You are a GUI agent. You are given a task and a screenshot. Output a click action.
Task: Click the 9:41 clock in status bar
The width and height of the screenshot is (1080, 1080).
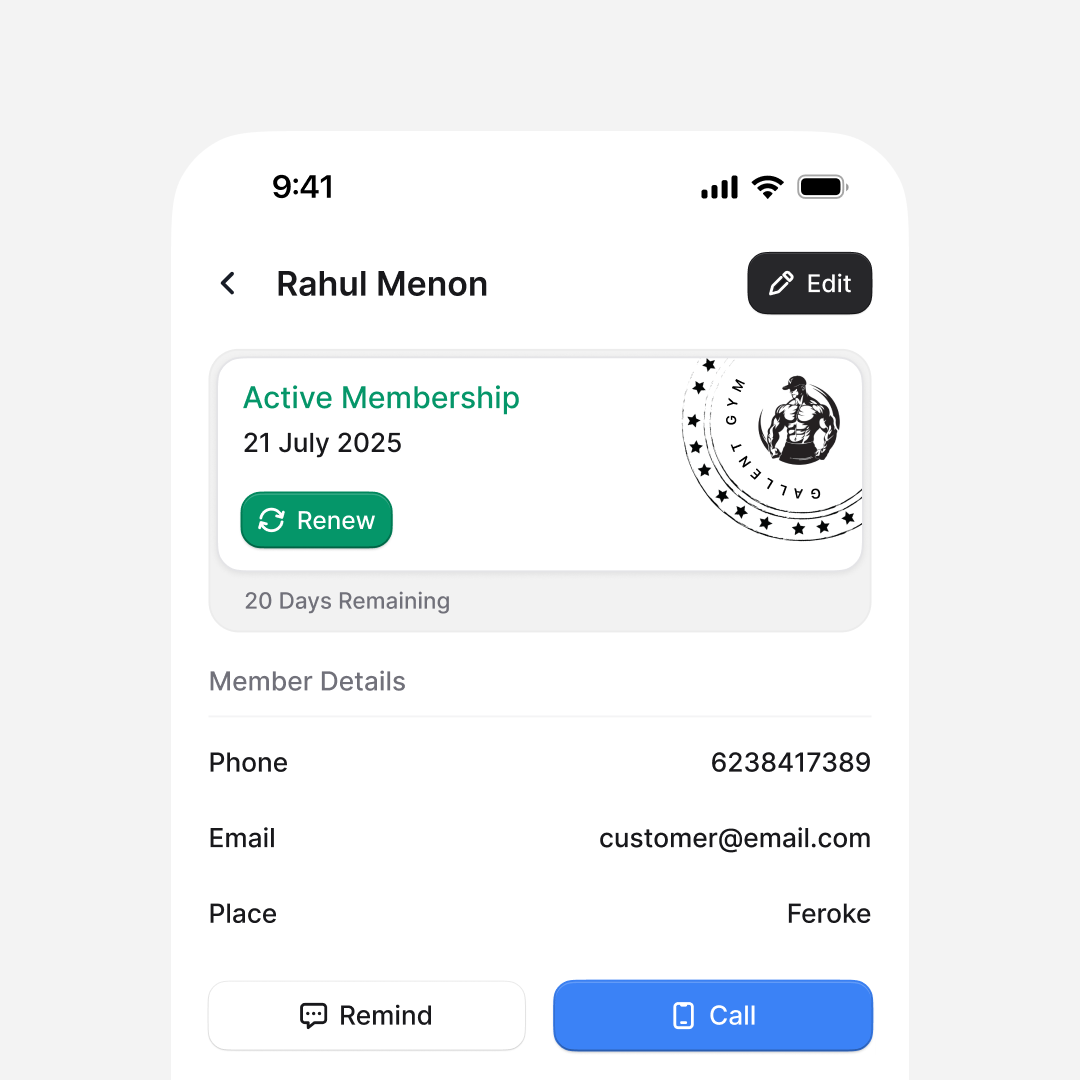303,187
